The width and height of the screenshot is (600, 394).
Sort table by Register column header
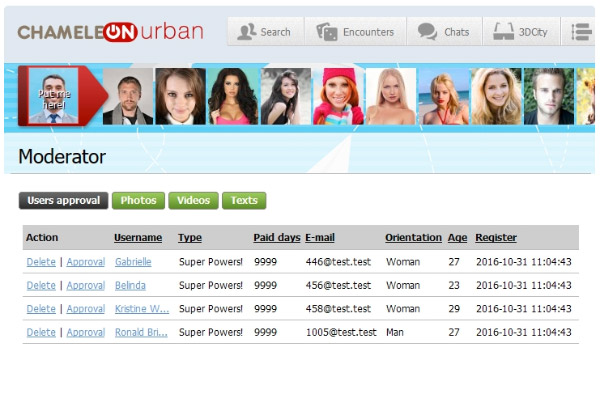coord(496,238)
